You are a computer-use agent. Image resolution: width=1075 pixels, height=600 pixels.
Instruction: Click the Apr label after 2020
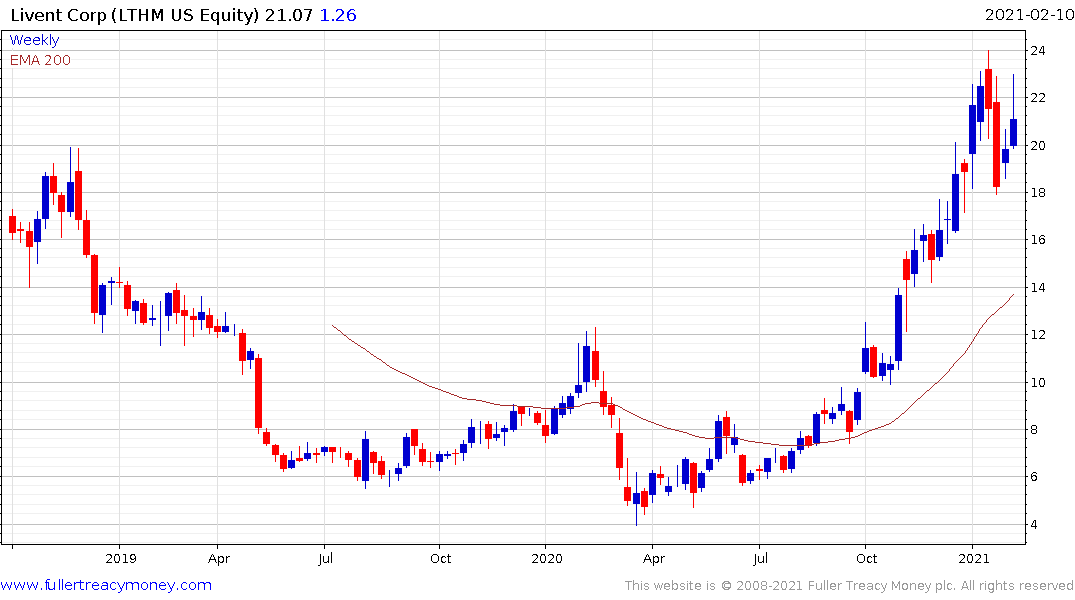point(653,558)
